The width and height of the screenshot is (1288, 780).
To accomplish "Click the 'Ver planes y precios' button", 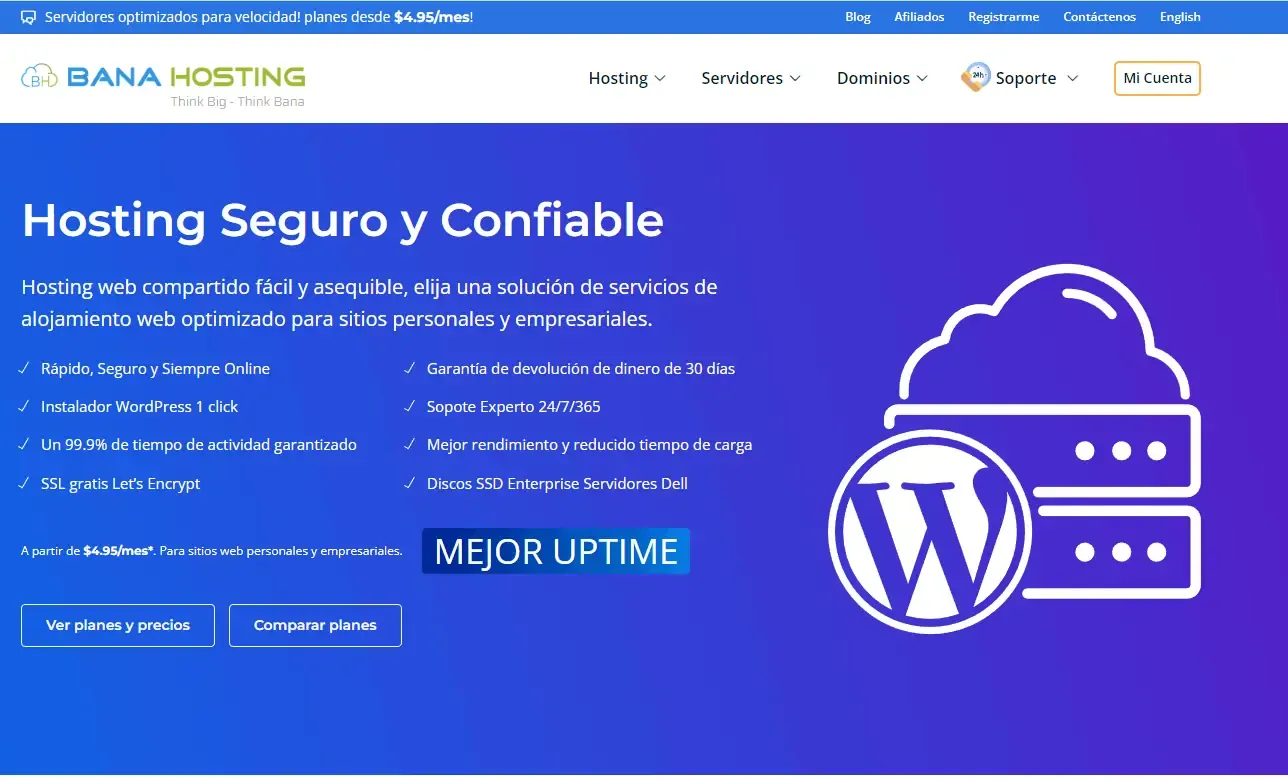I will click(117, 625).
